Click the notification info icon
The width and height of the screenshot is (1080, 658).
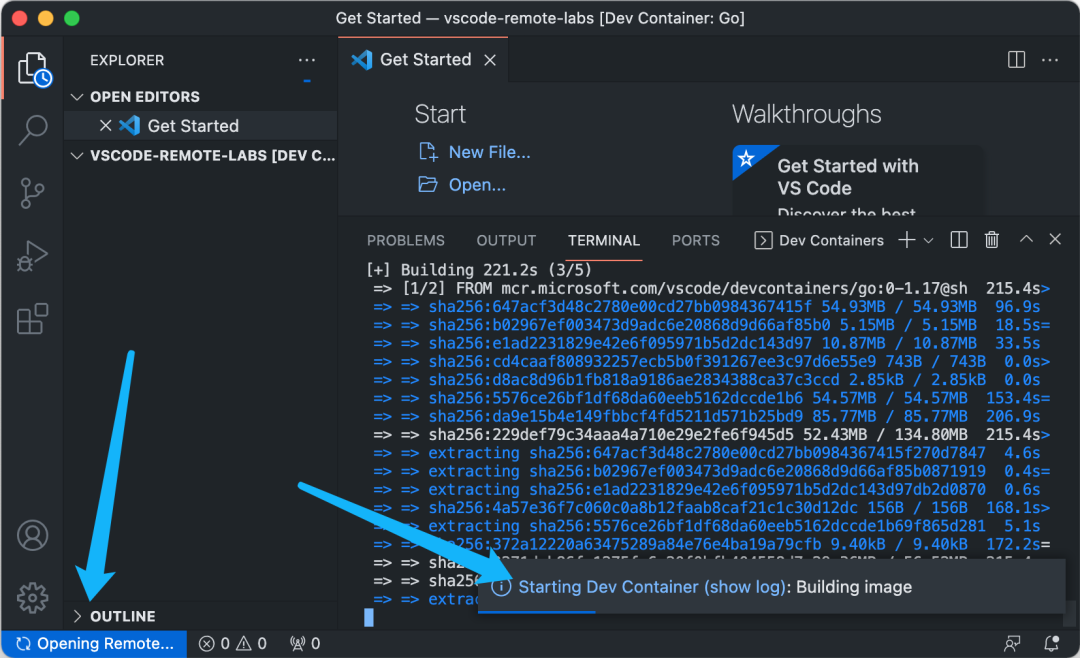pyautogui.click(x=501, y=587)
